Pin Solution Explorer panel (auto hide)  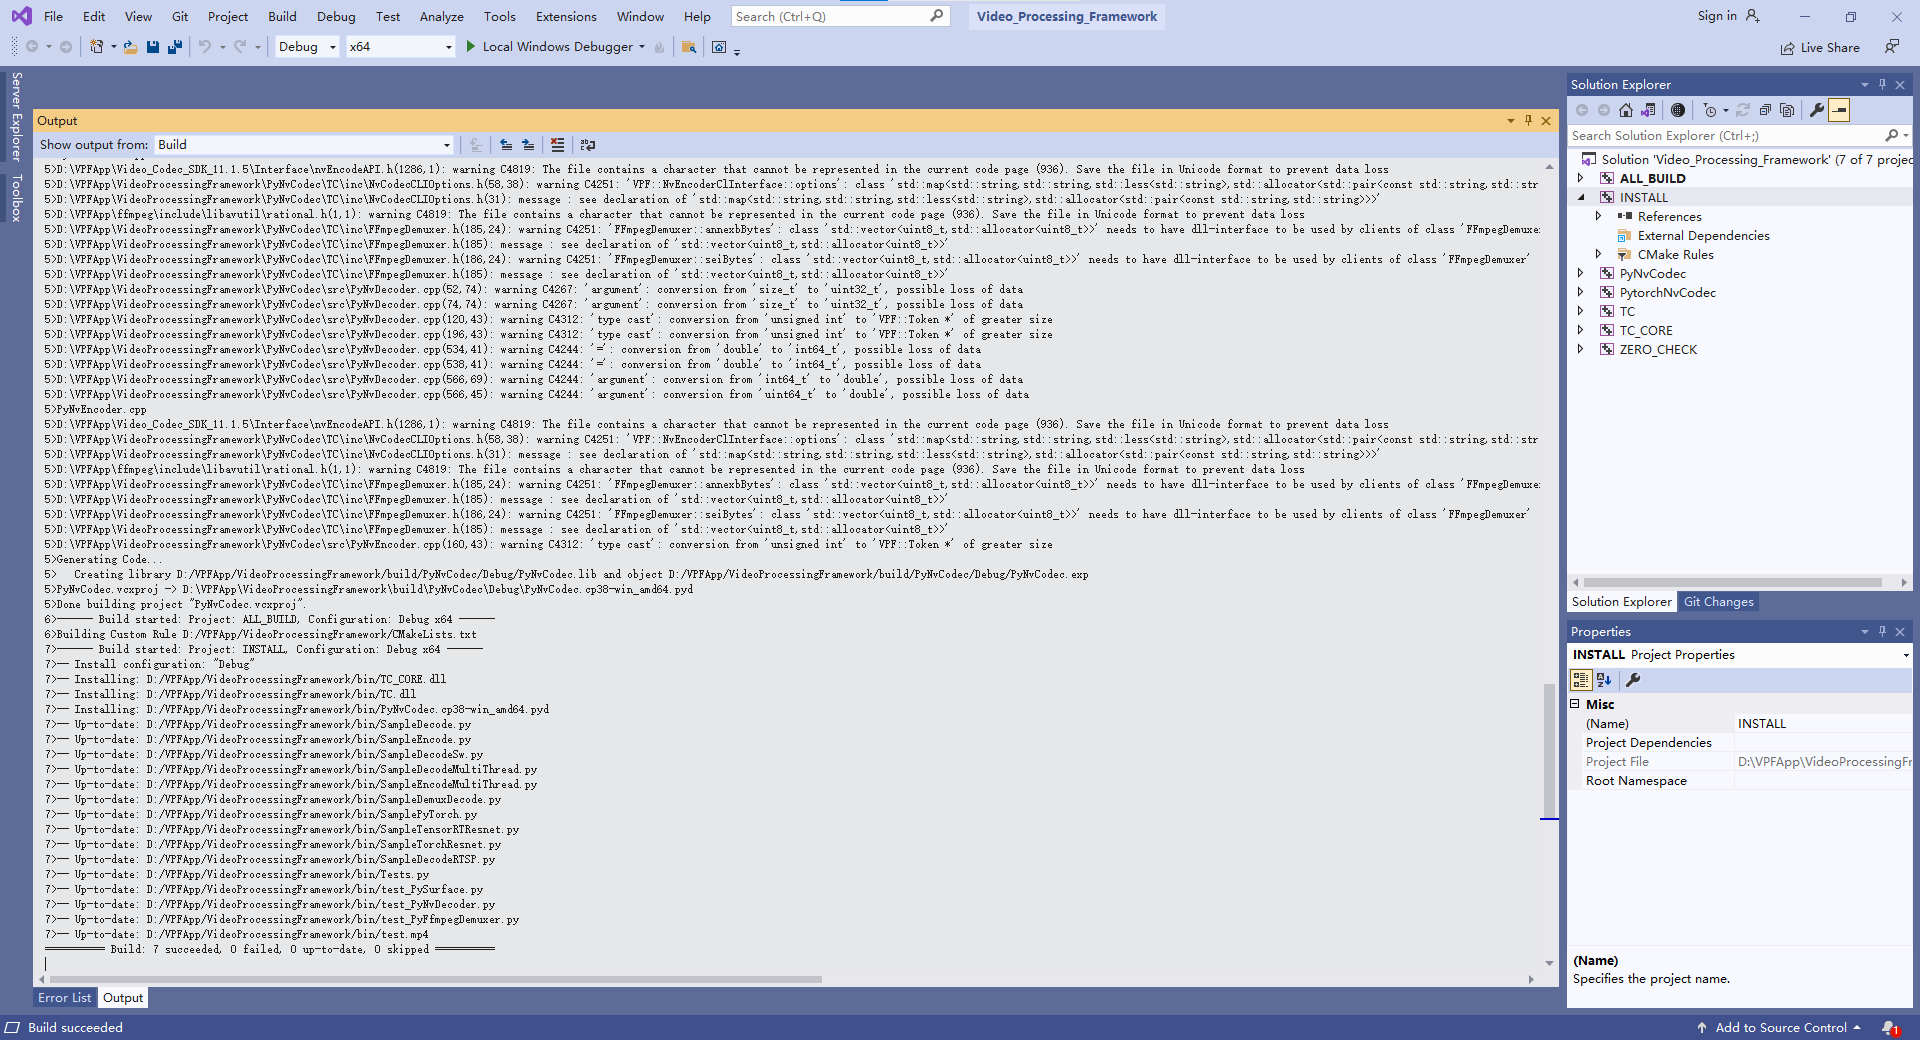tap(1882, 85)
